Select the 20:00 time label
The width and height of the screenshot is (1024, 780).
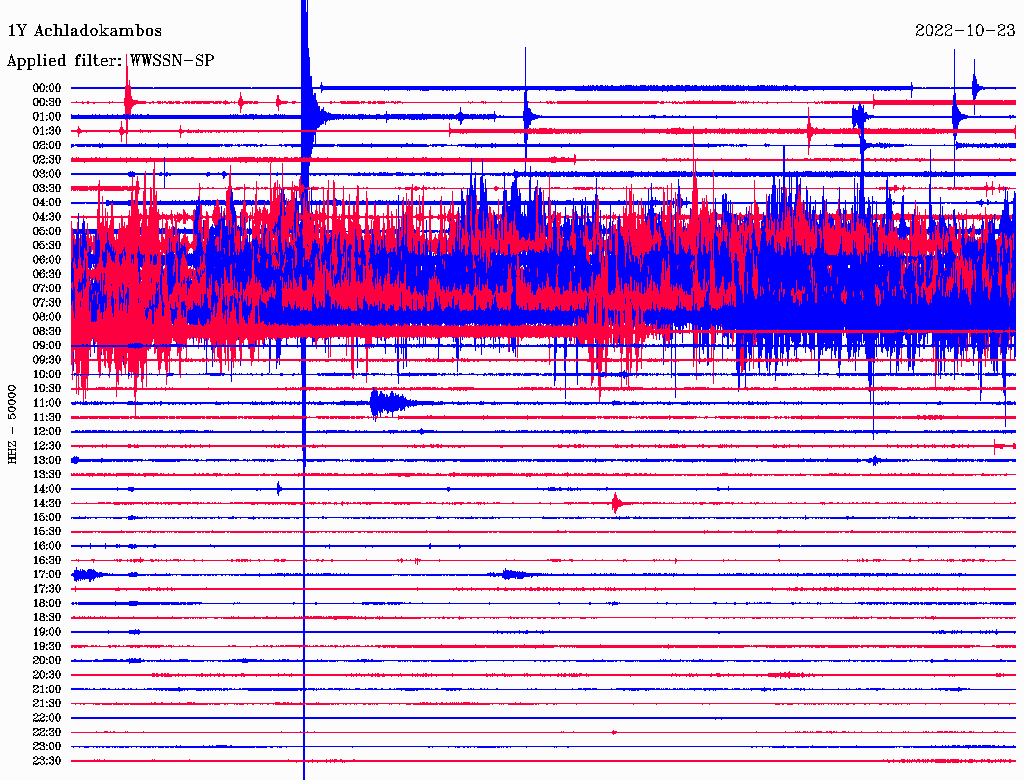[47, 660]
